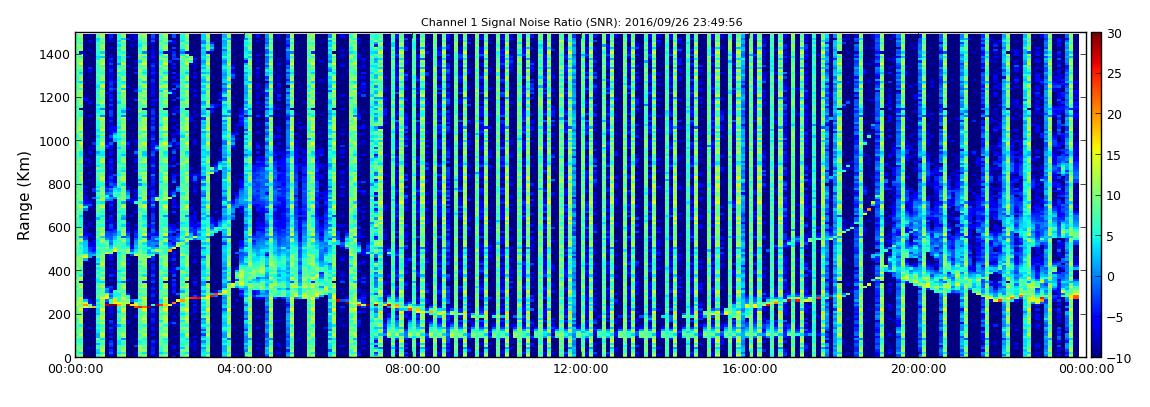Click the 12:00:00 time tick label
The image size is (1150, 407).
click(x=581, y=369)
